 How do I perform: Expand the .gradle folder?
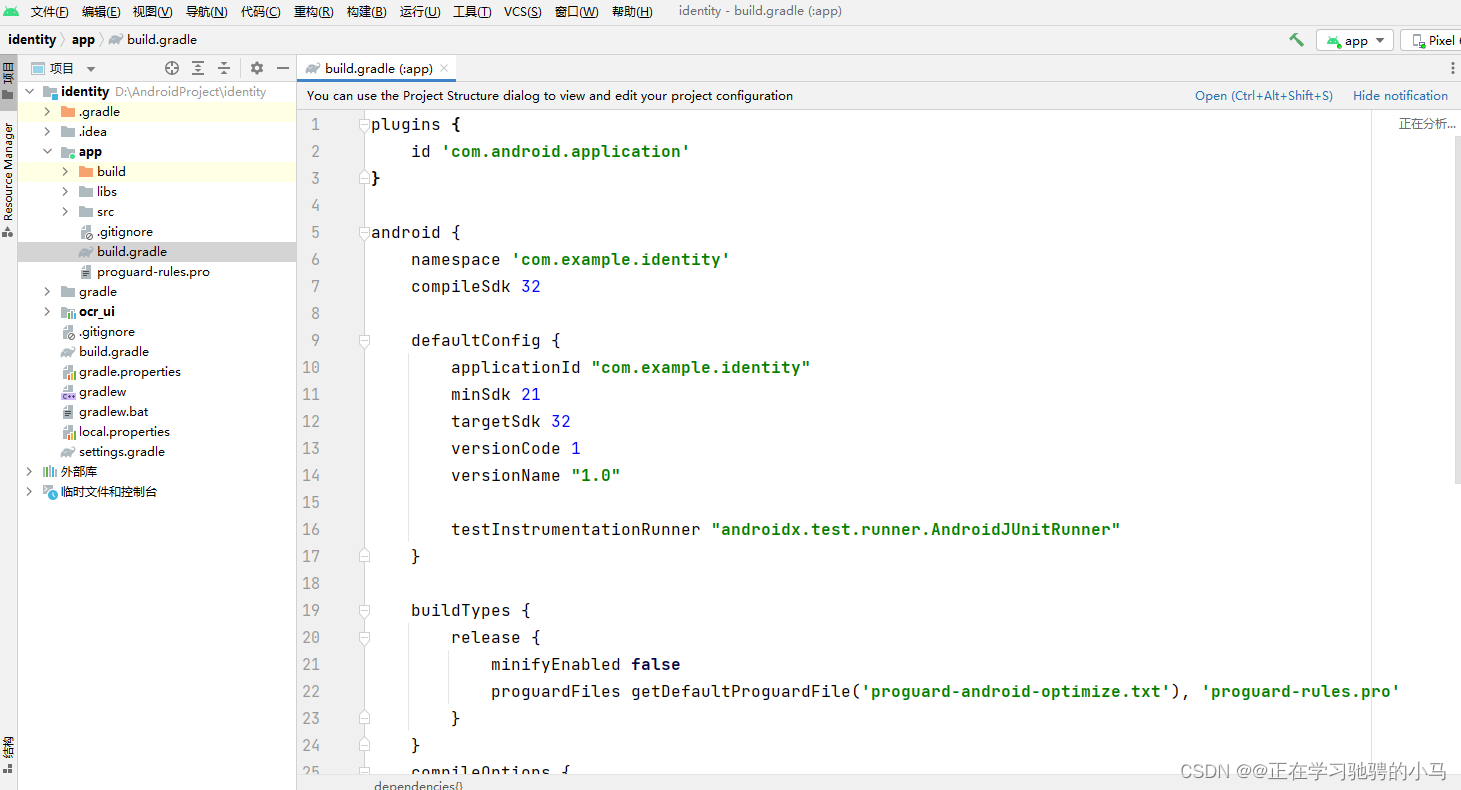coord(47,111)
